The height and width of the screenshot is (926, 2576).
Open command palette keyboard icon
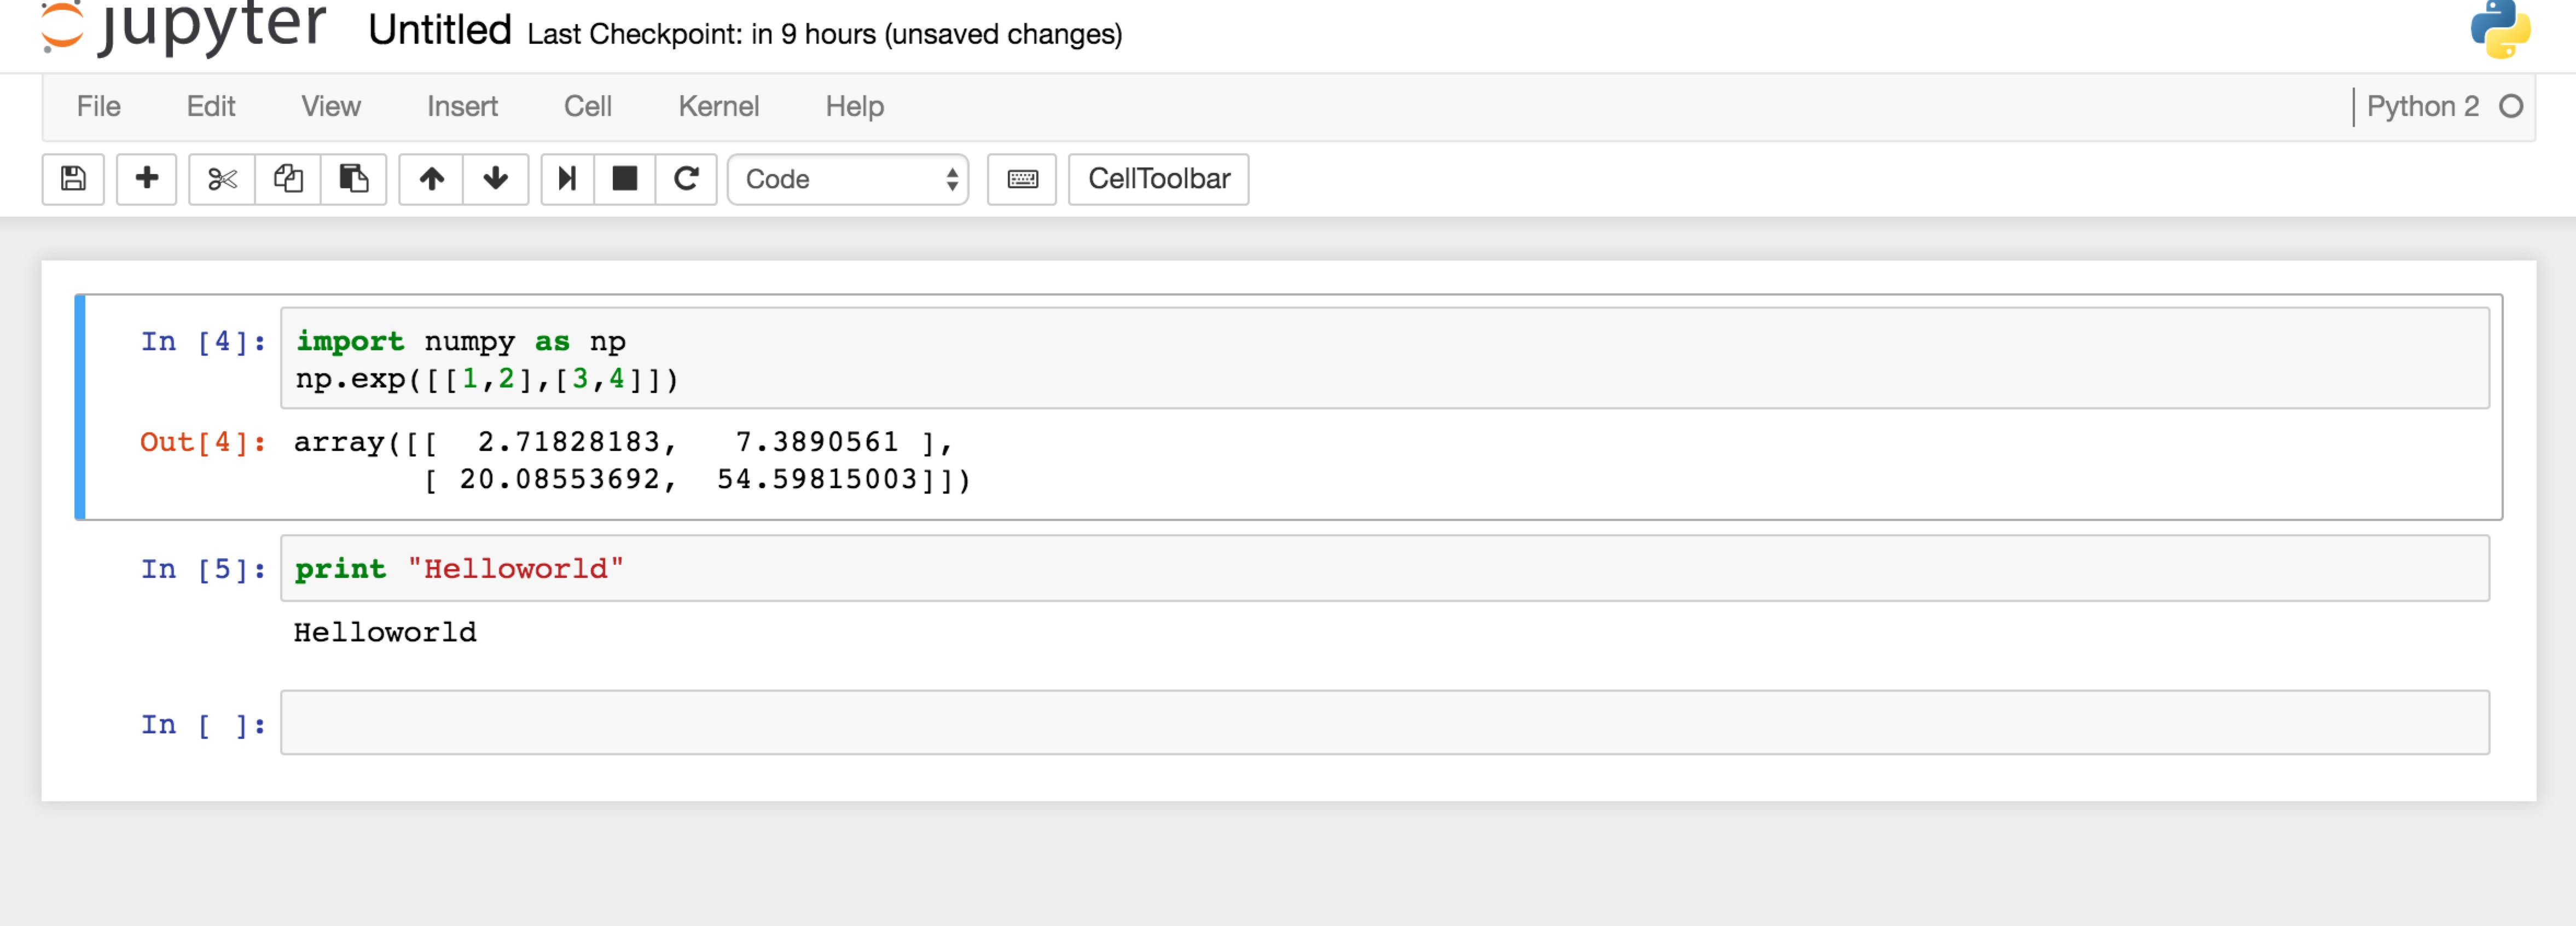click(x=1022, y=179)
